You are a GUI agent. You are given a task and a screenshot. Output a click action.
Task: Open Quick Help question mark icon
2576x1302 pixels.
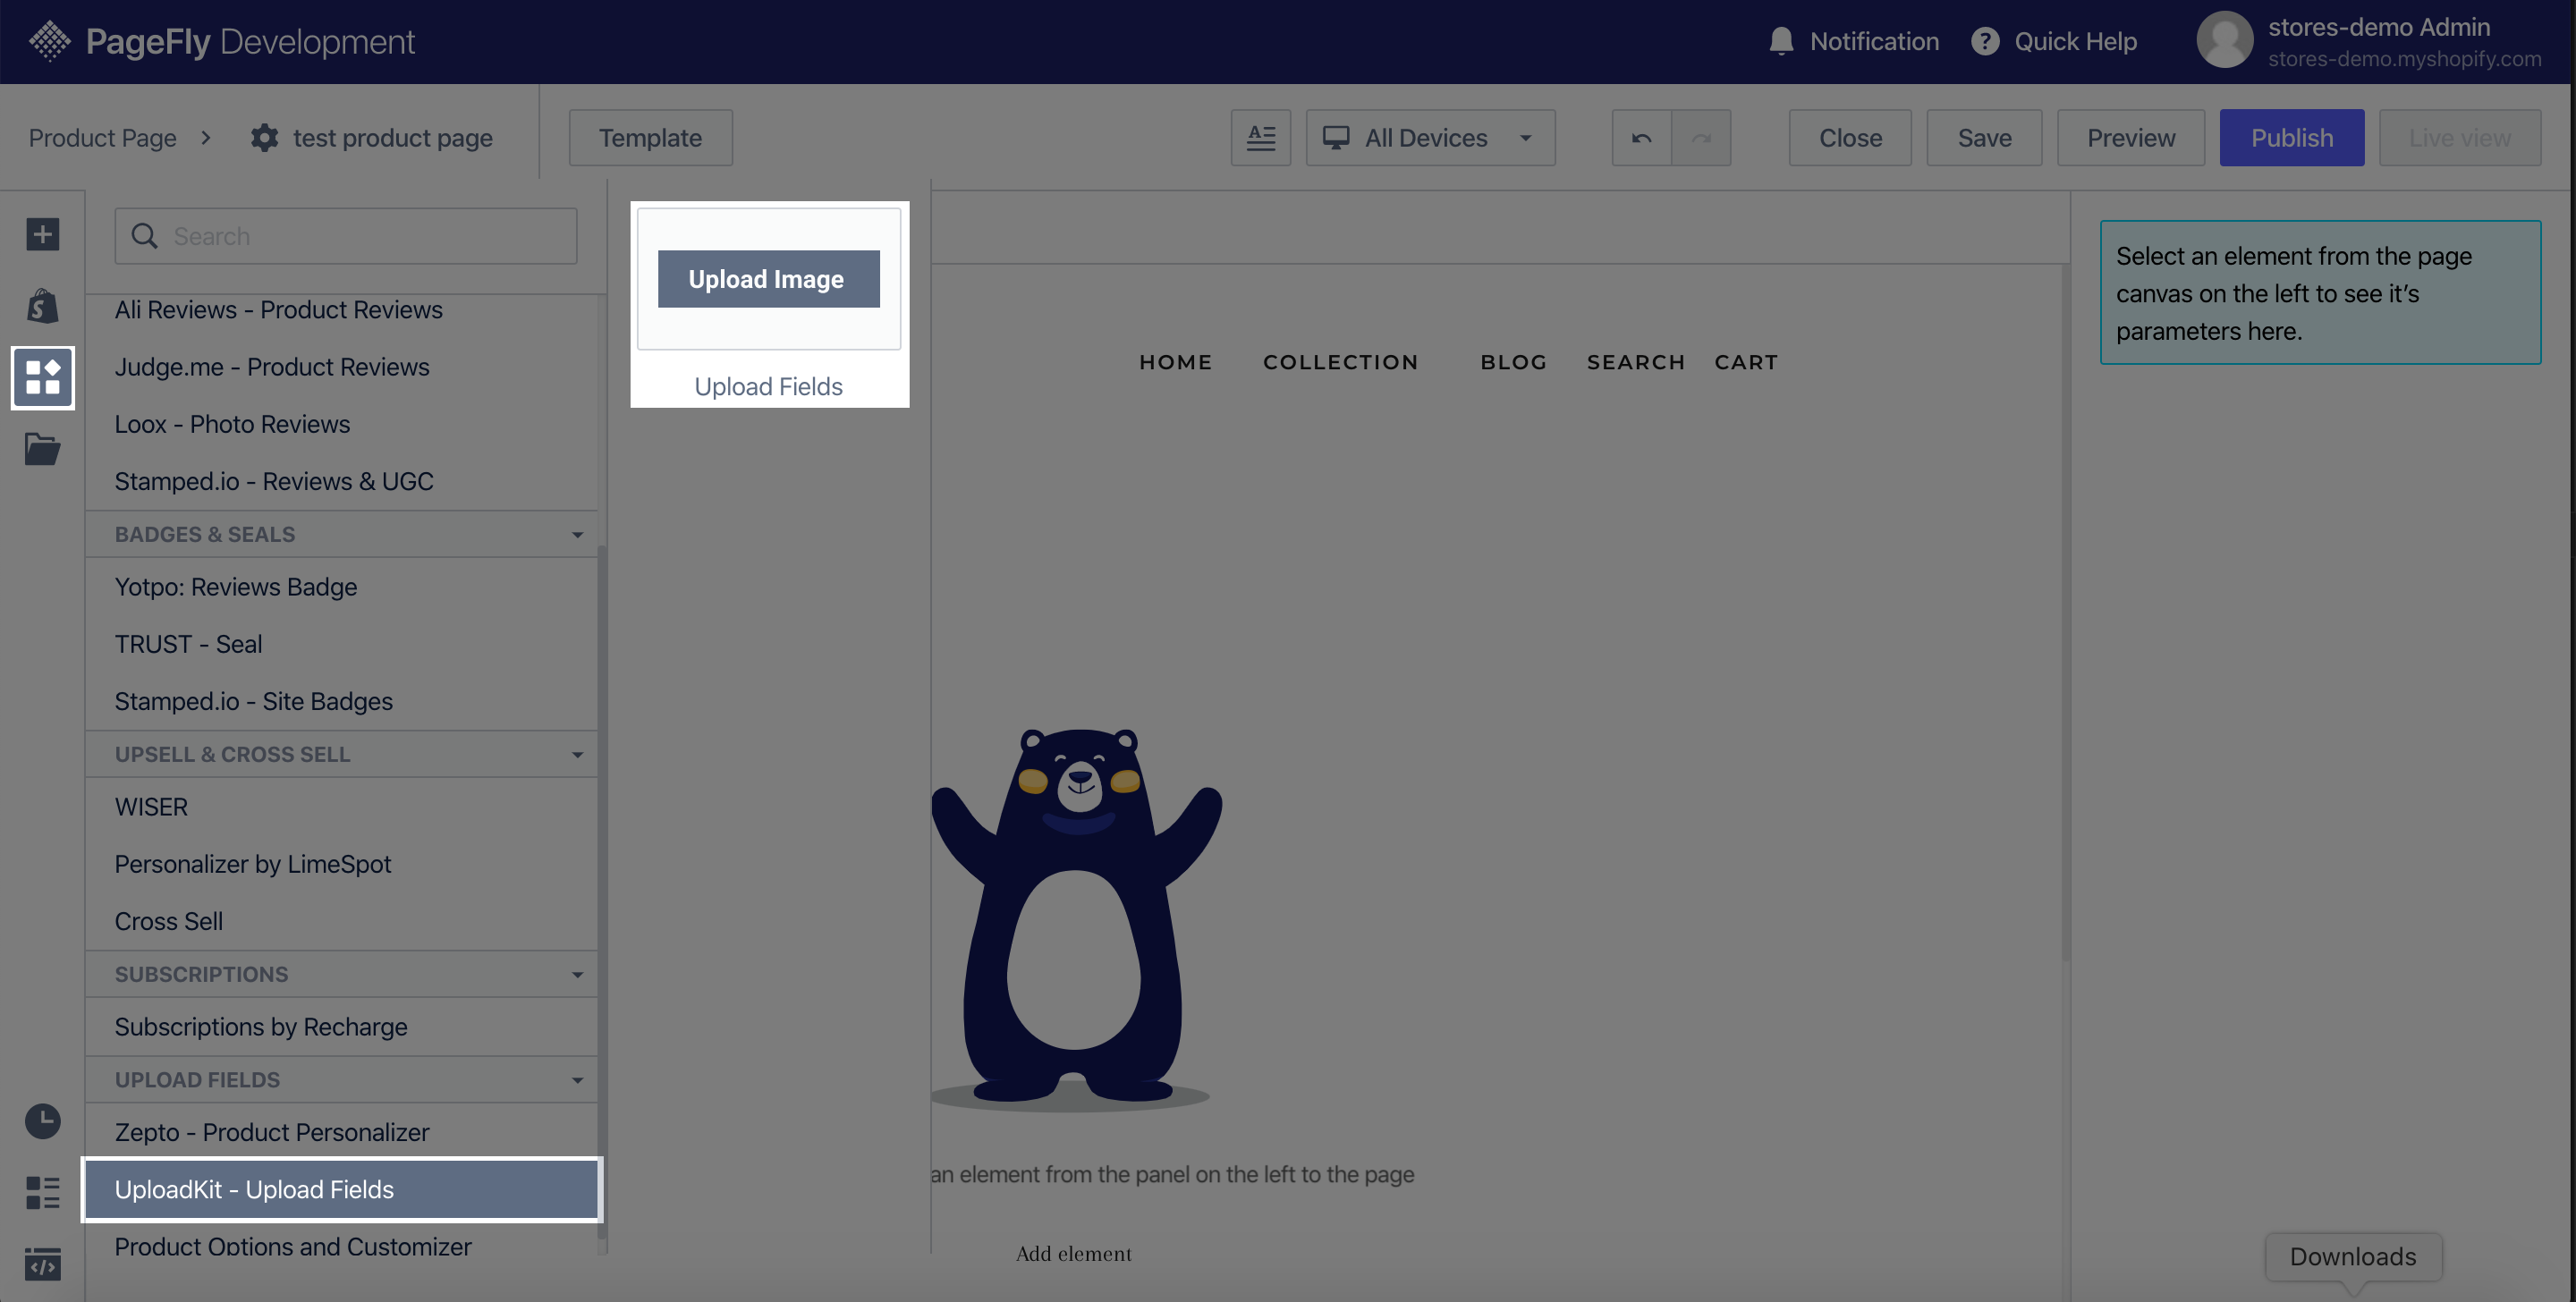(x=1984, y=41)
